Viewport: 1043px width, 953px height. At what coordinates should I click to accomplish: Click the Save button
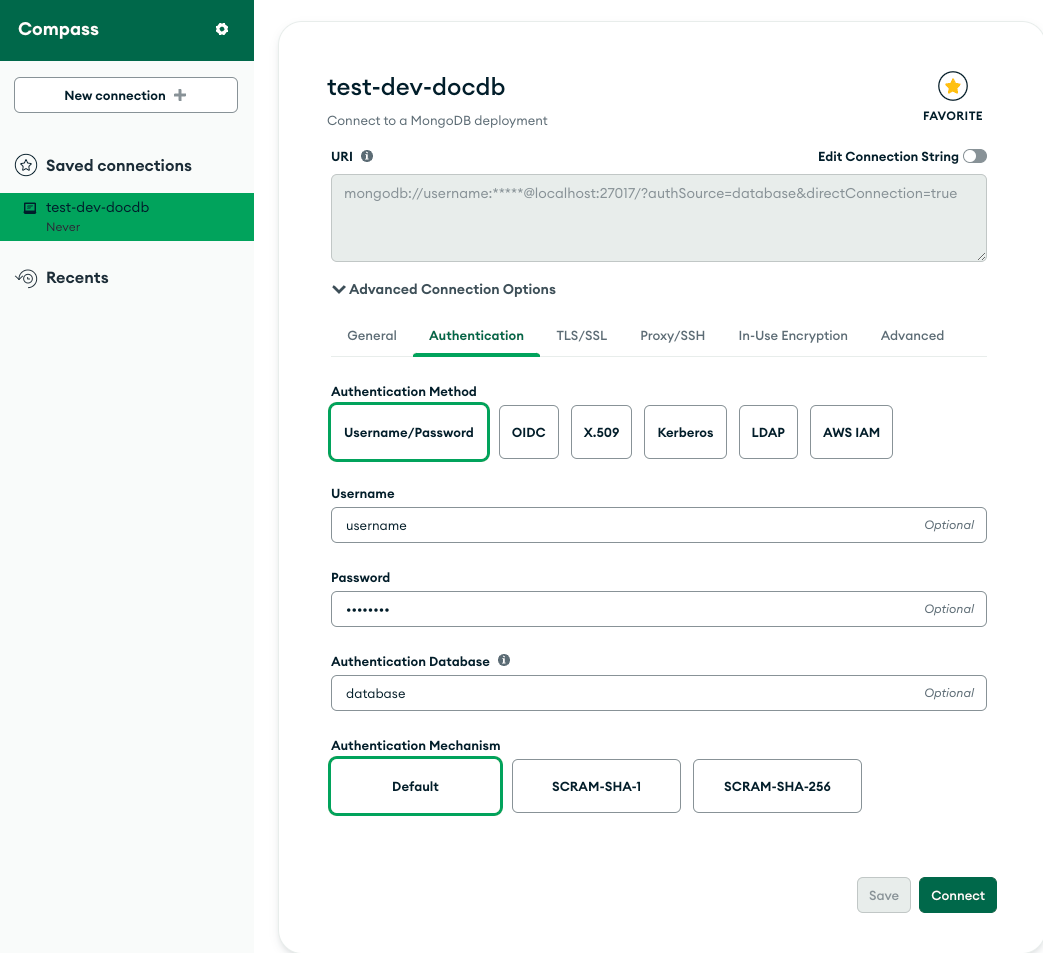coord(883,895)
